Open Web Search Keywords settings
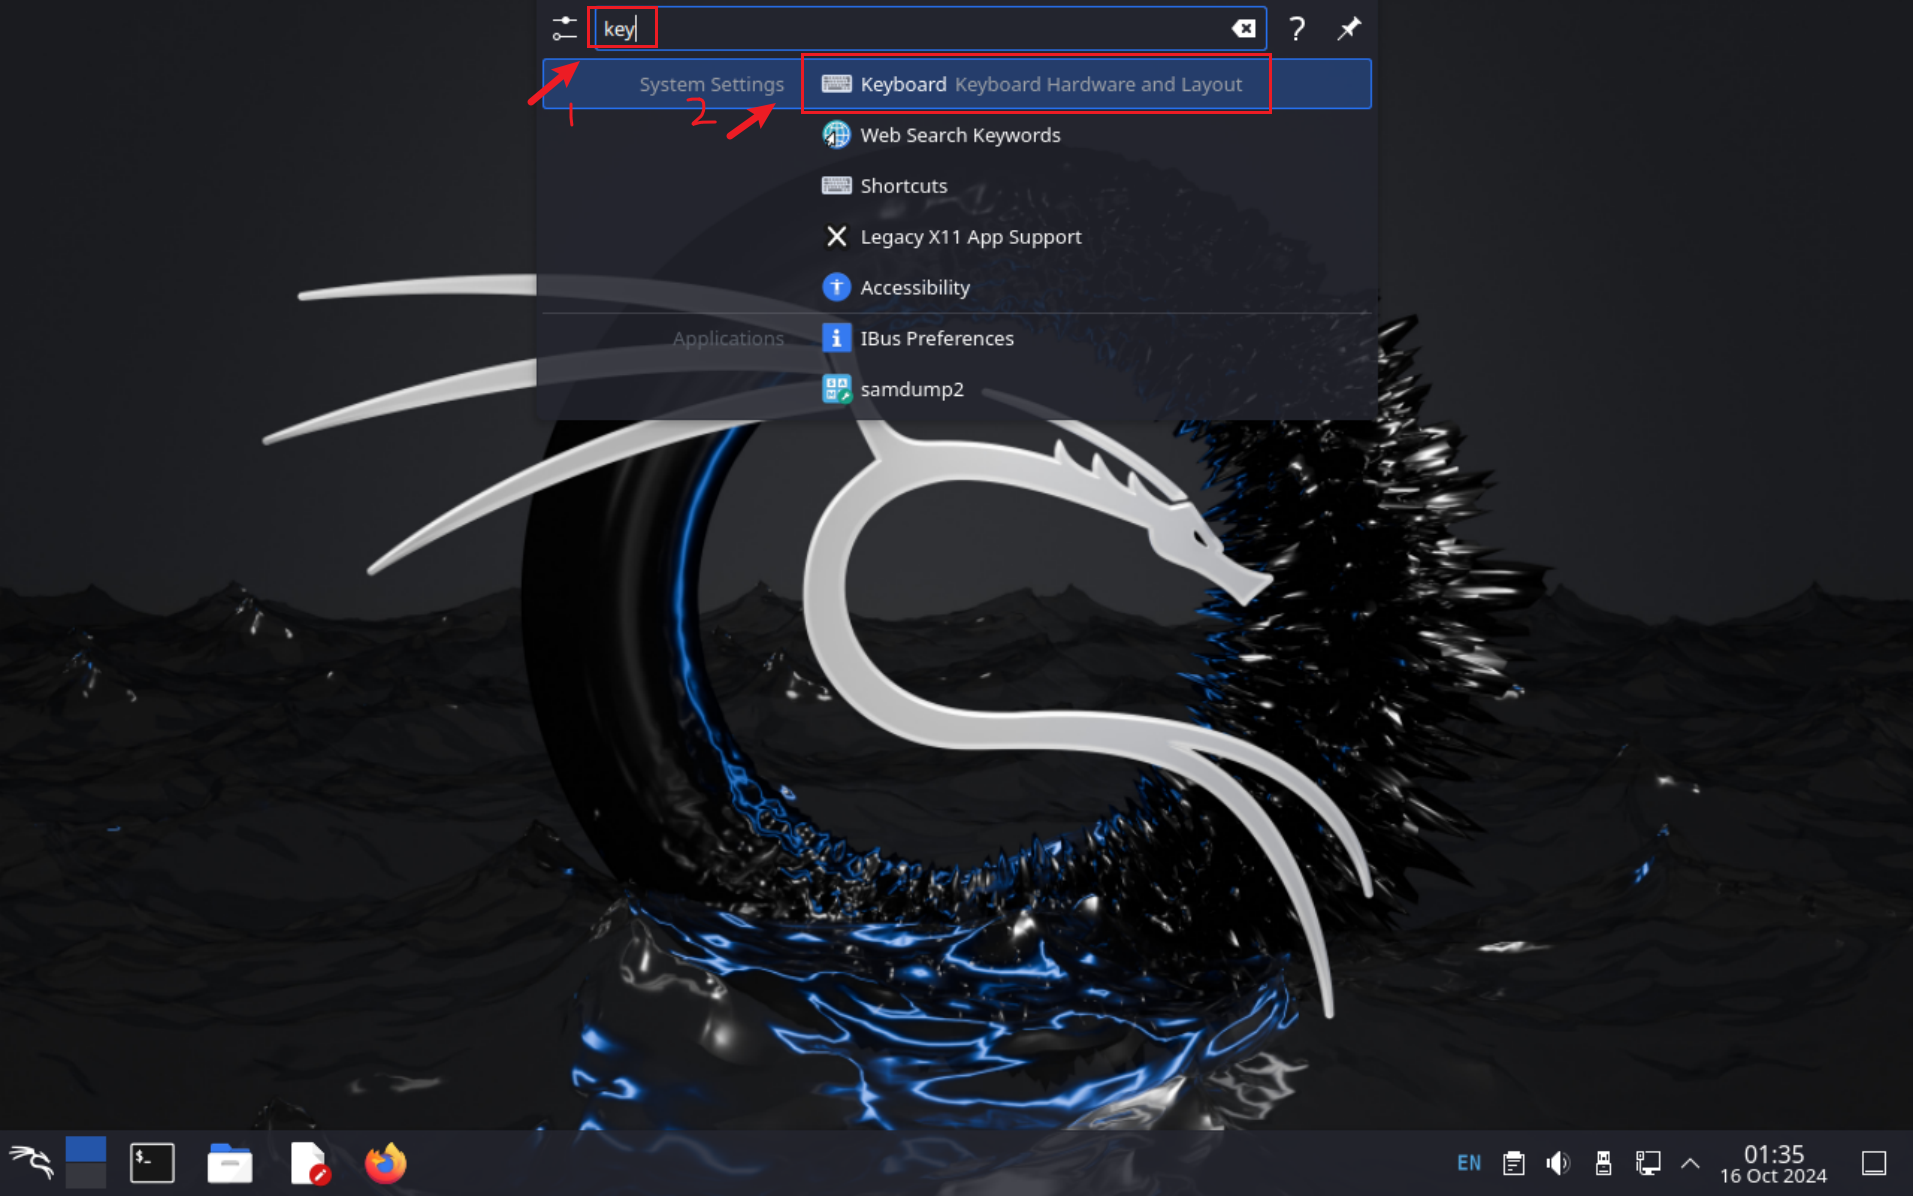Screen dimensions: 1913x1196 click(959, 135)
